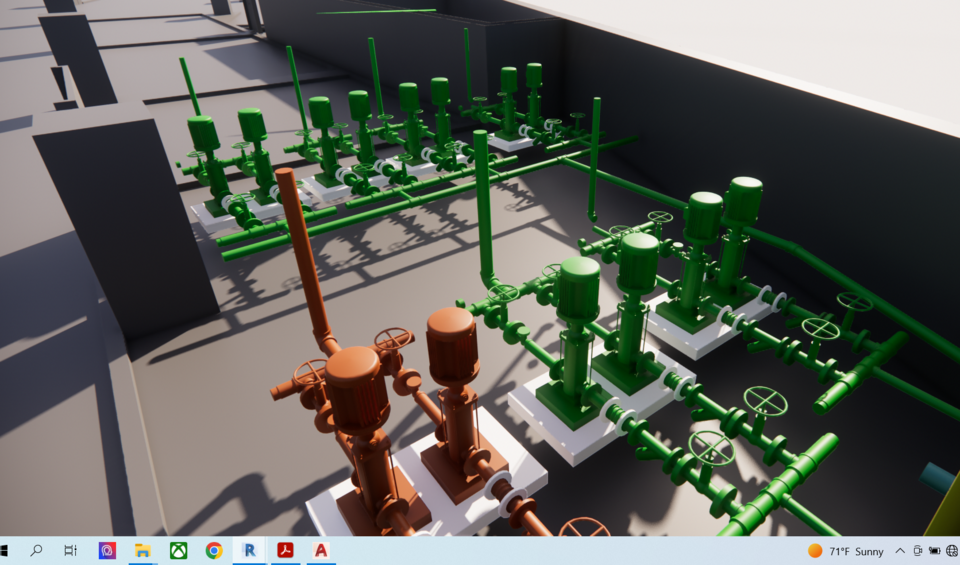
Task: Open Google Chrome from the taskbar
Action: pyautogui.click(x=214, y=550)
